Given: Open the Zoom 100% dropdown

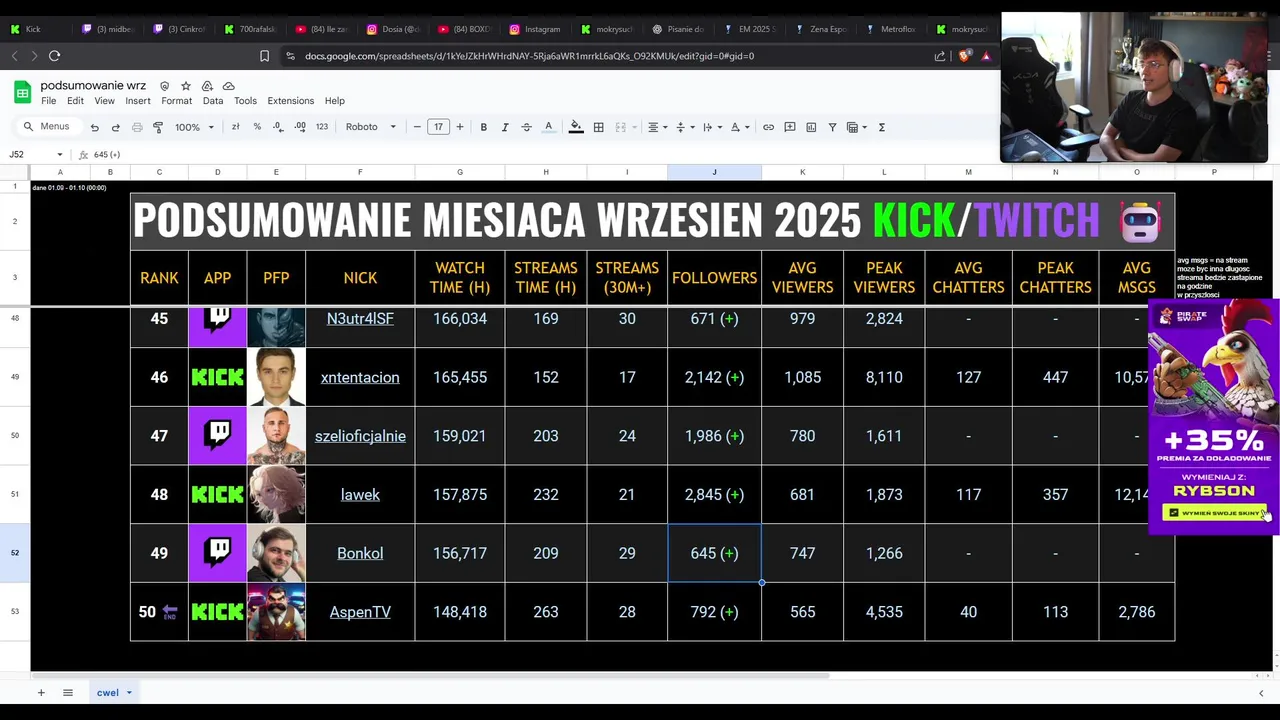Looking at the screenshot, I should tap(195, 127).
